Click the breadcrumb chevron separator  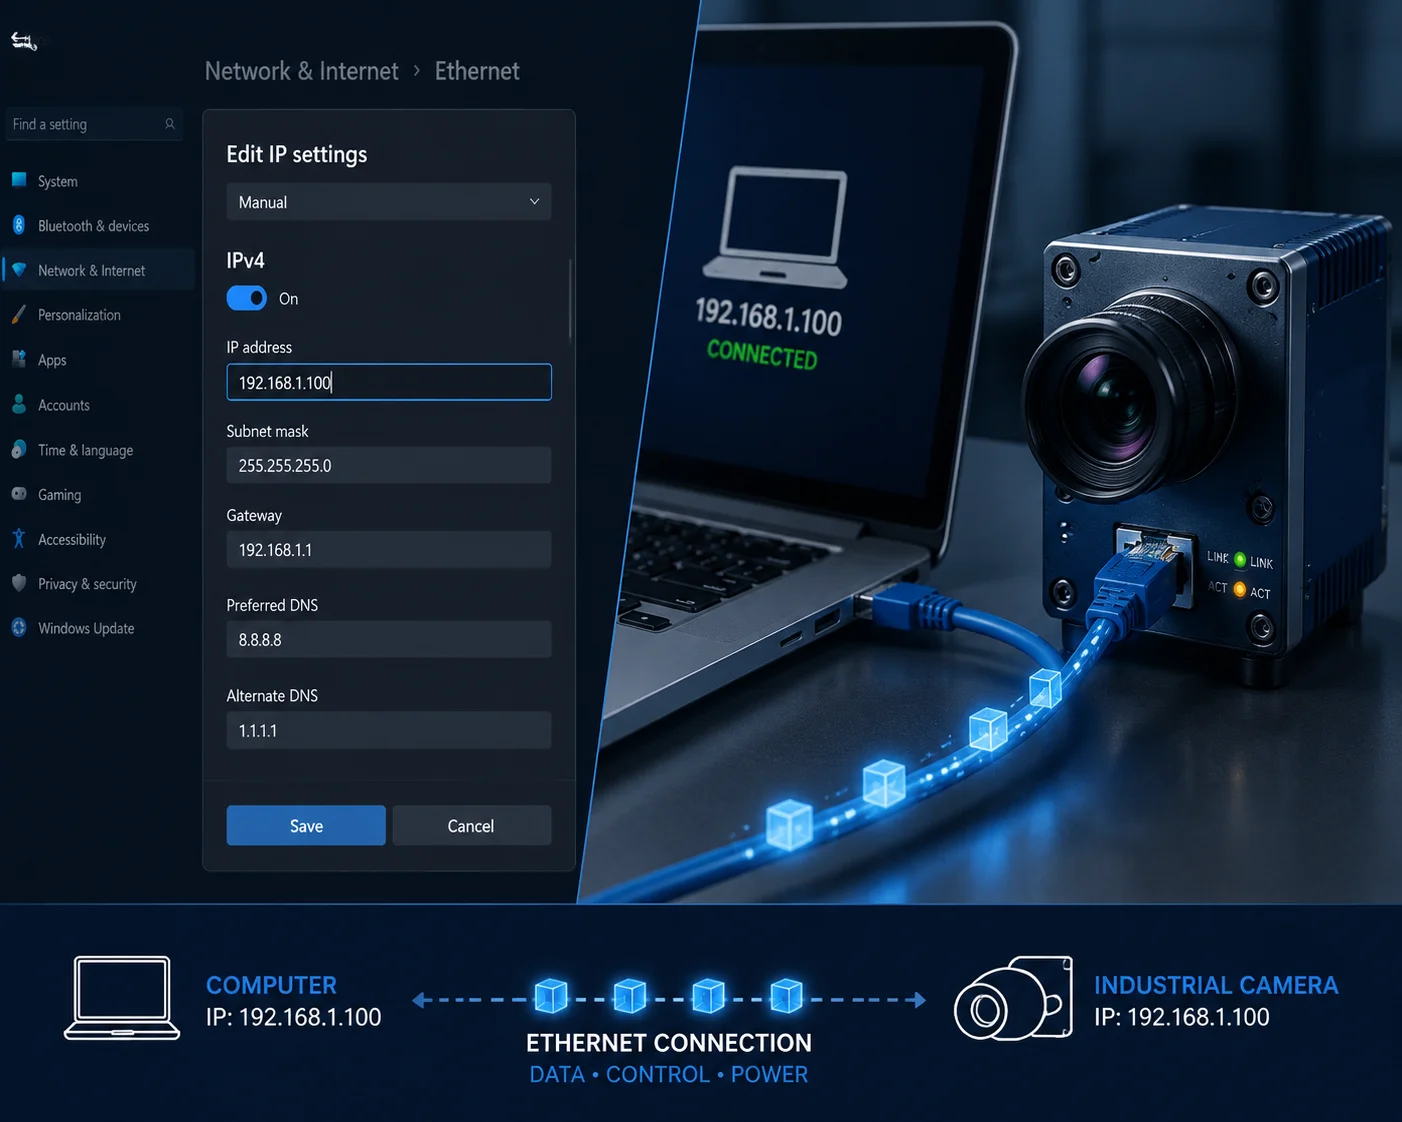pos(417,71)
